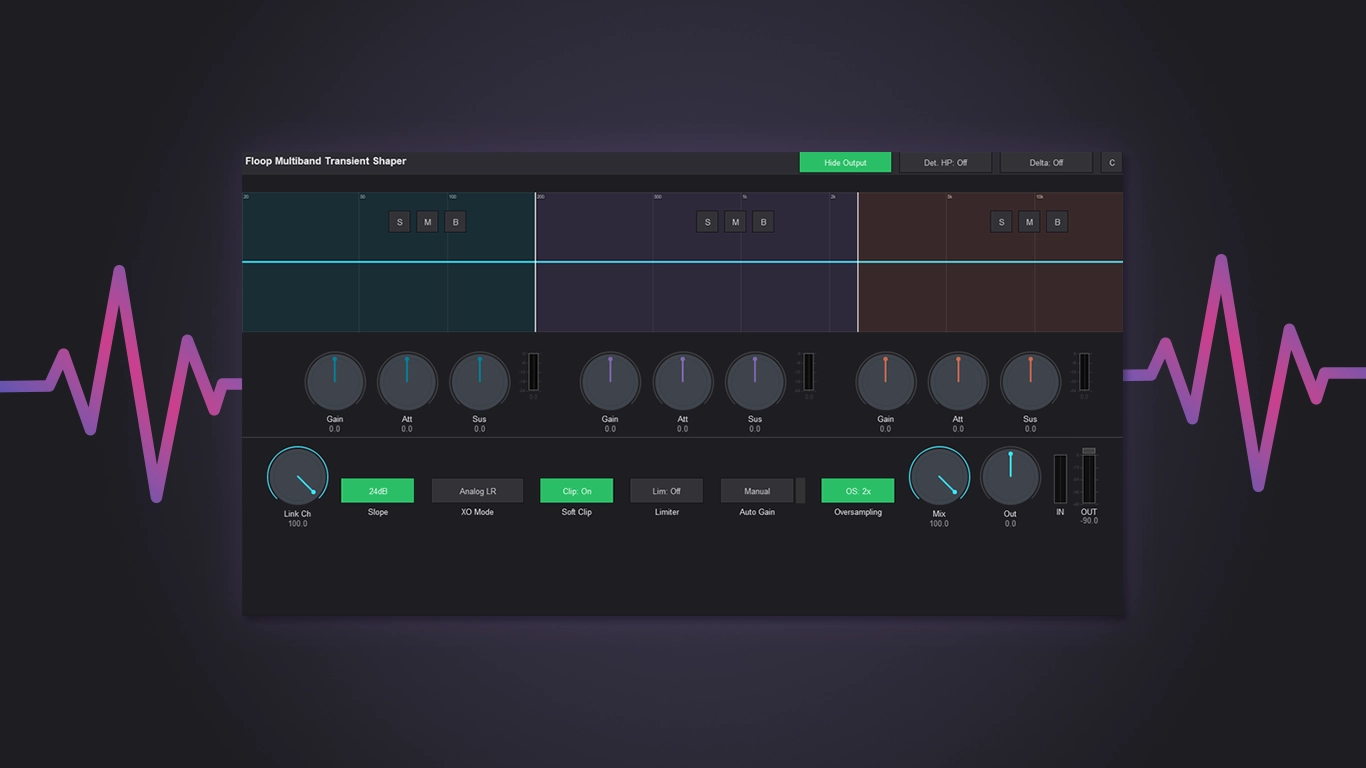Enable the Limiter (Lim: Off)
Viewport: 1366px width, 768px height.
pos(667,491)
